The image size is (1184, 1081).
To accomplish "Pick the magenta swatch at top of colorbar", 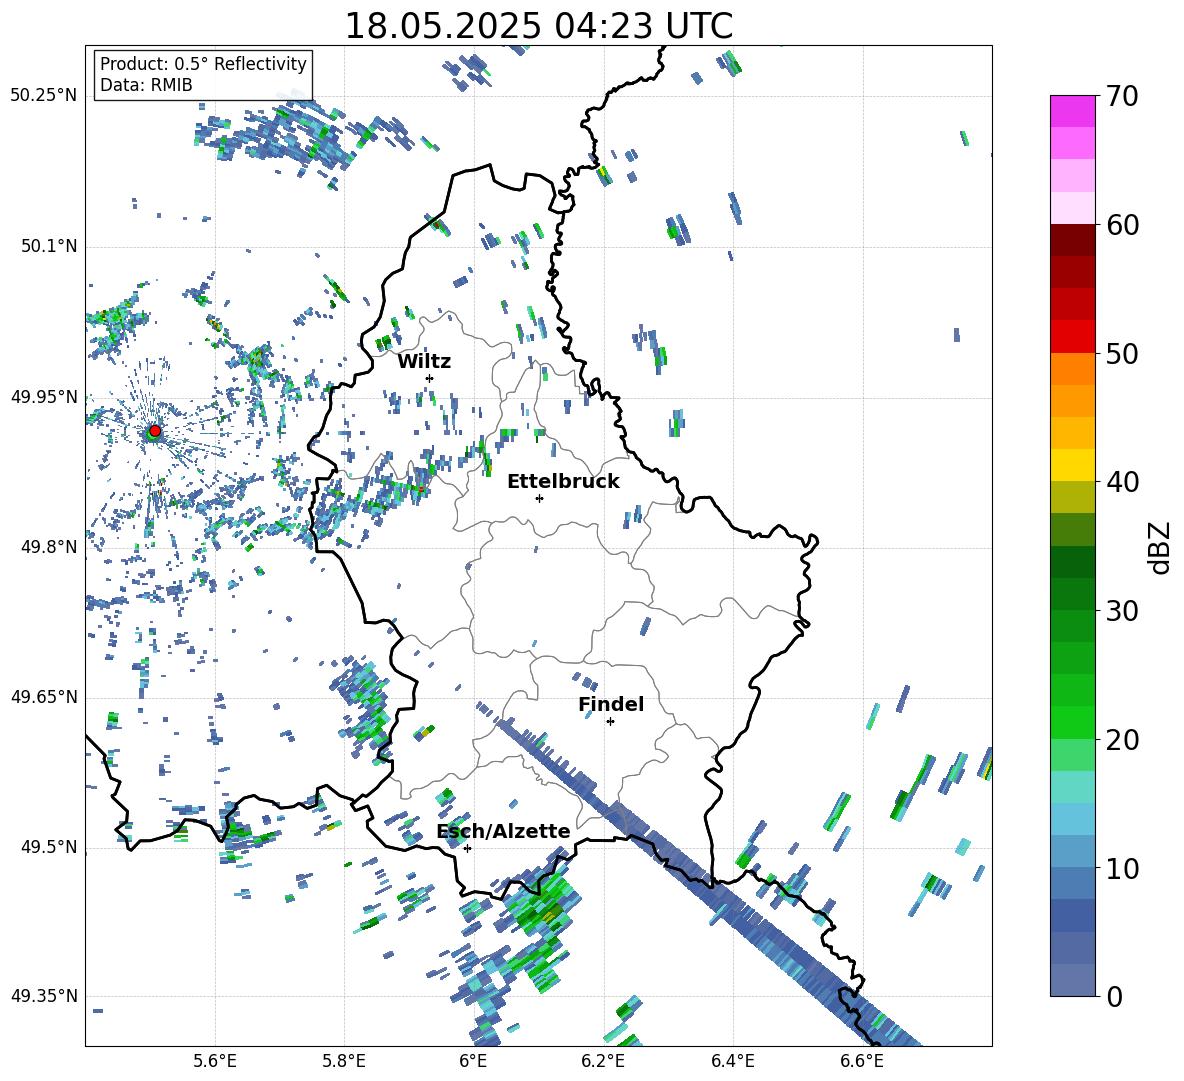I will coord(1072,111).
